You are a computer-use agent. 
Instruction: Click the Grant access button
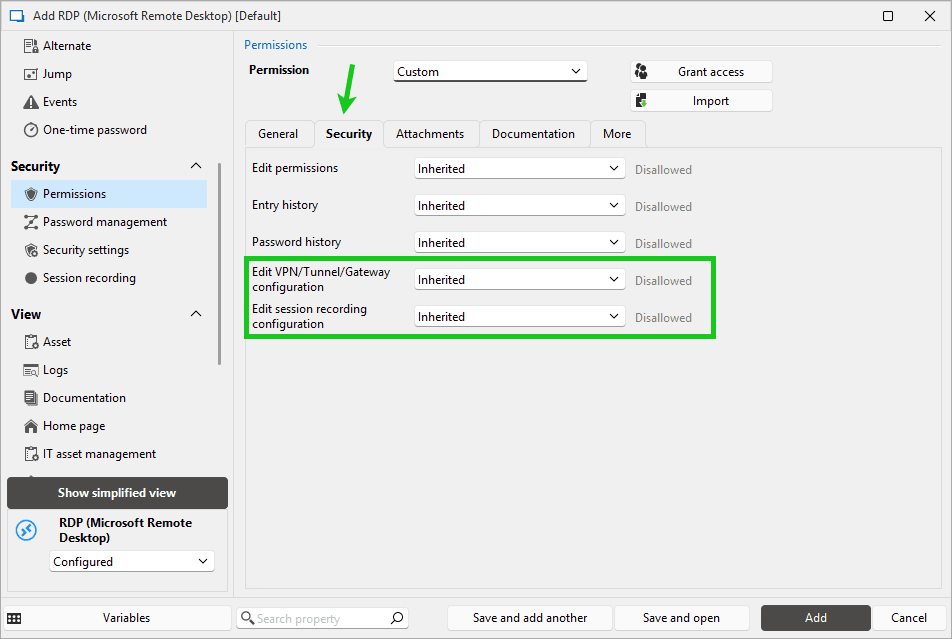click(x=702, y=71)
